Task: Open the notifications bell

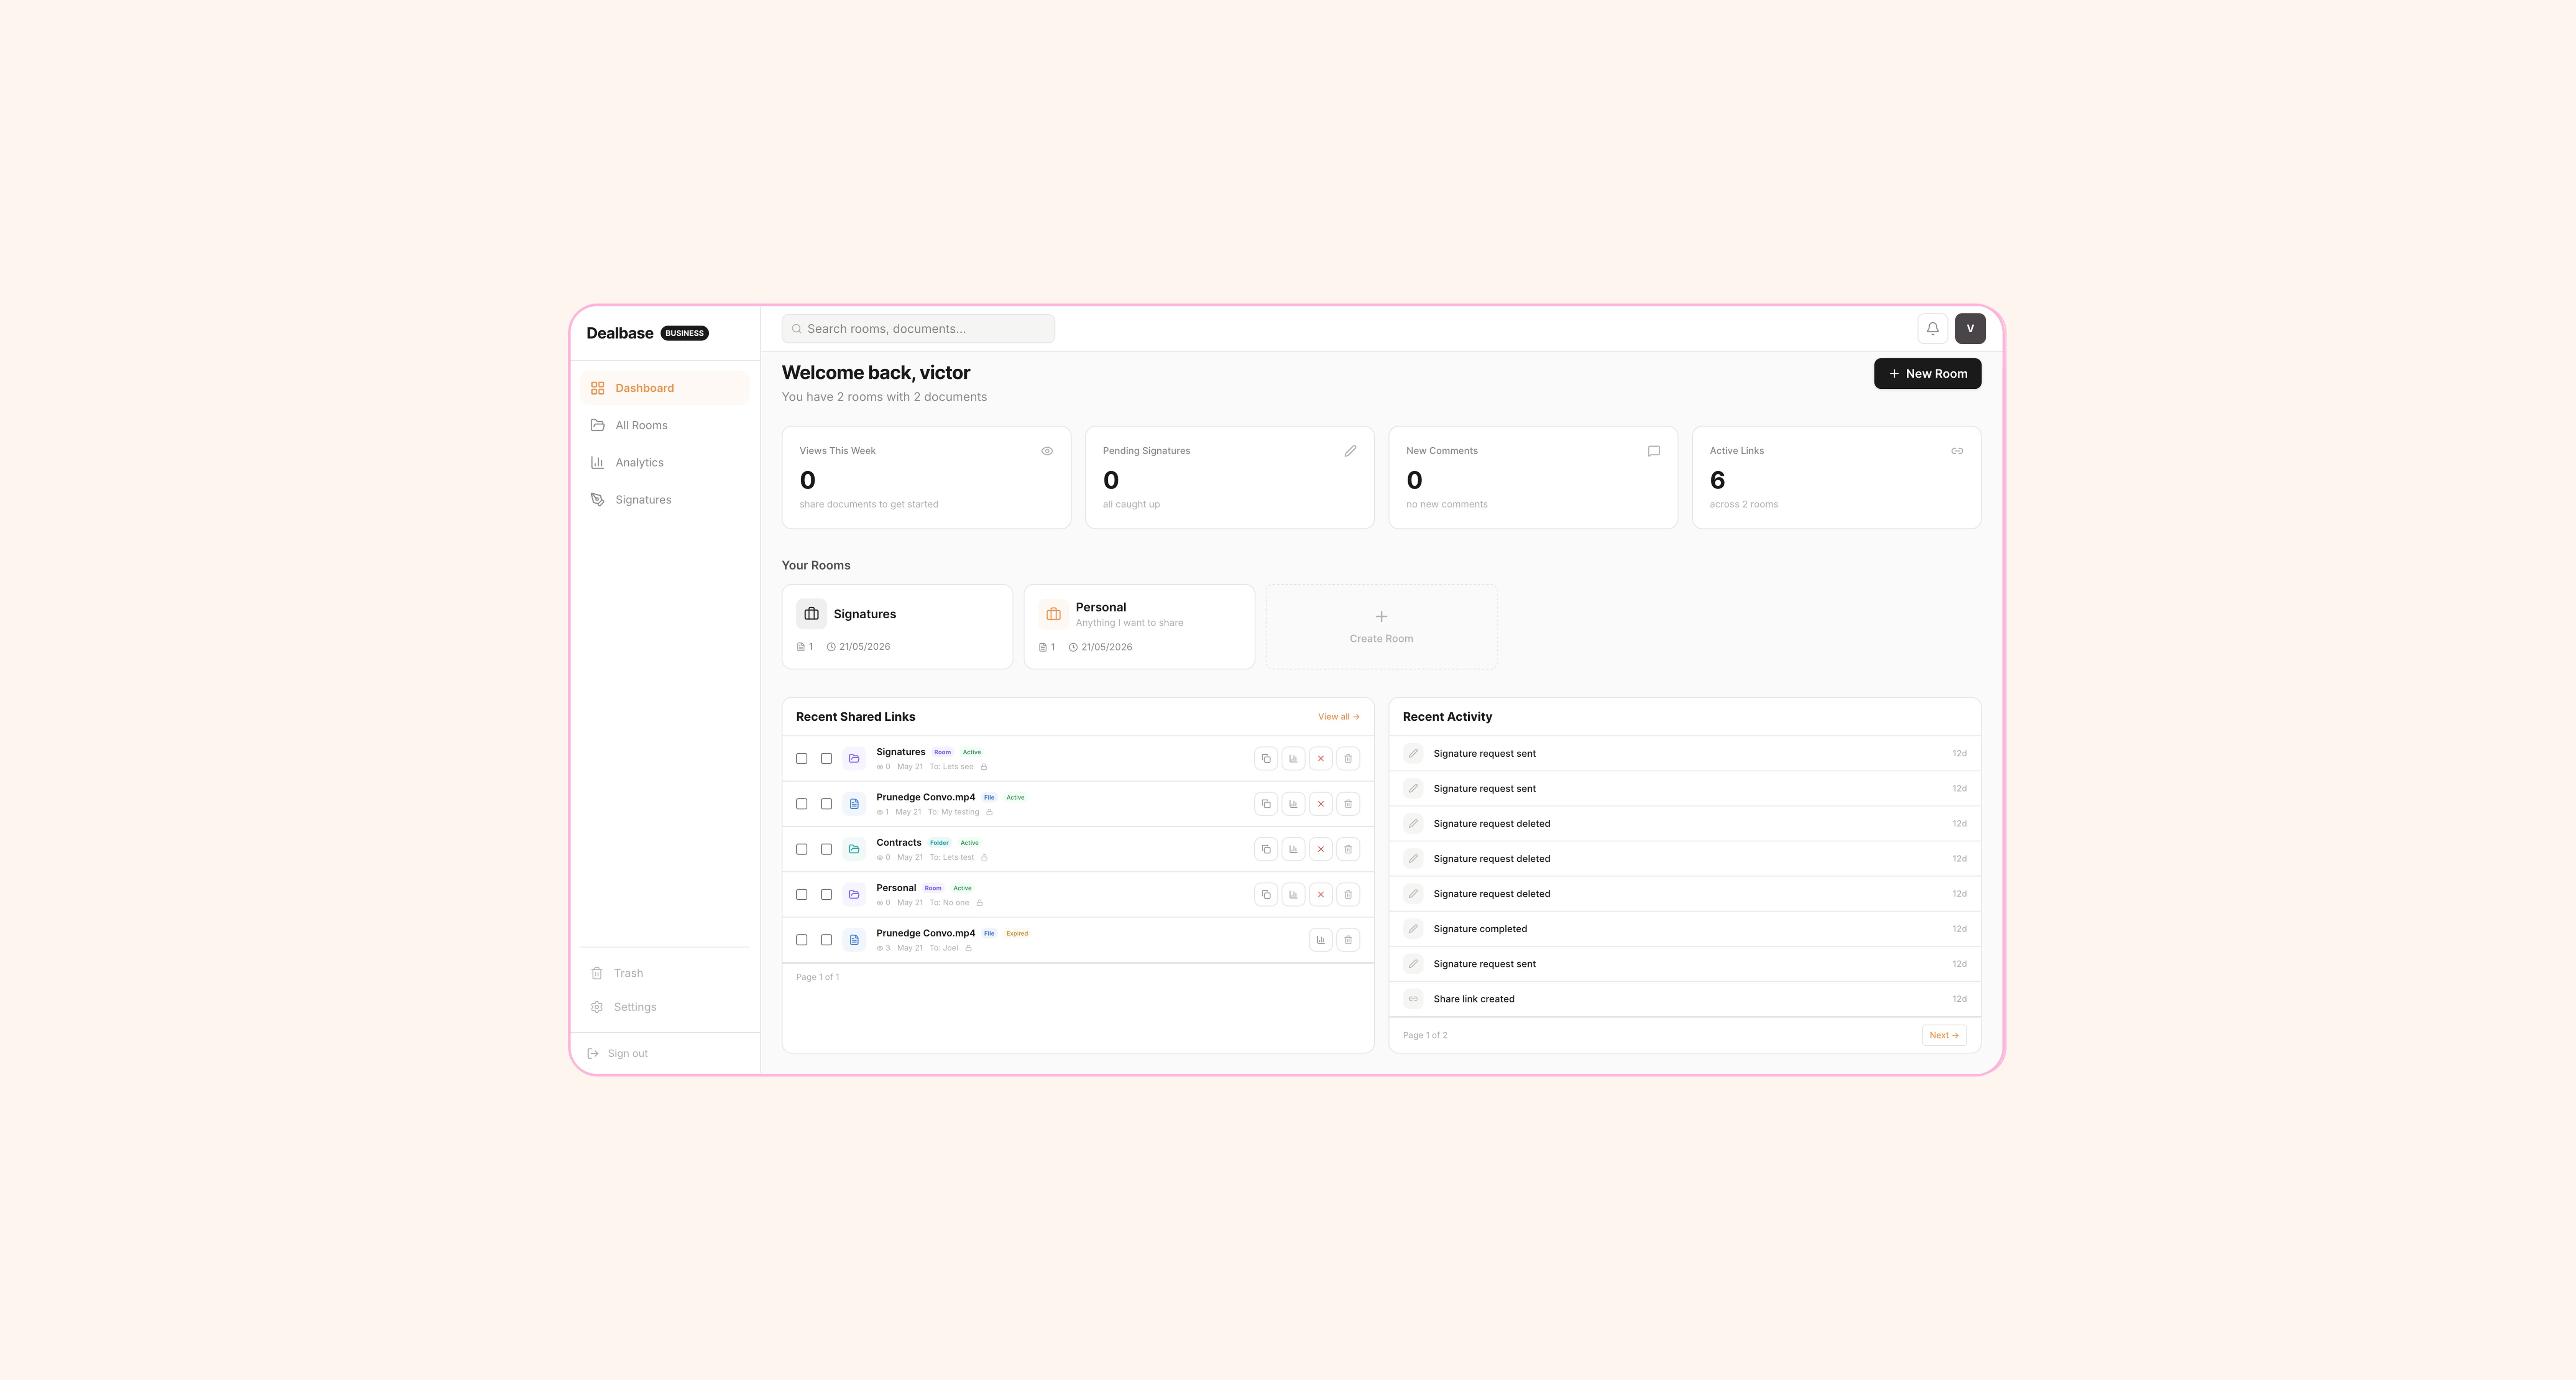Action: click(1932, 328)
